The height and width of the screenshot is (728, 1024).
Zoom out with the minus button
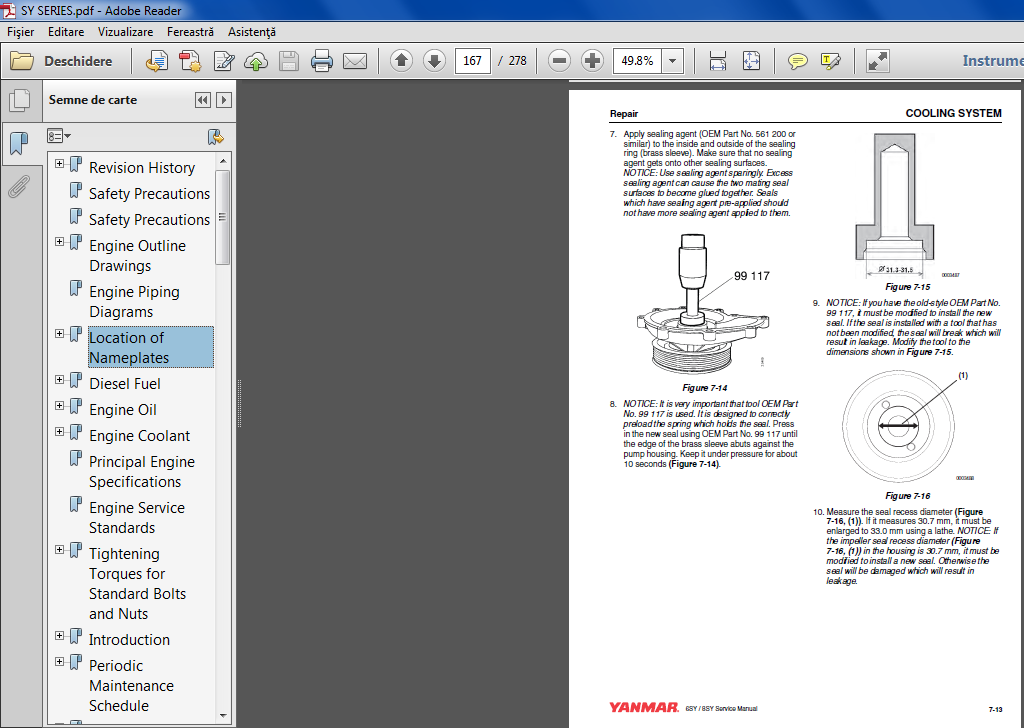click(559, 61)
